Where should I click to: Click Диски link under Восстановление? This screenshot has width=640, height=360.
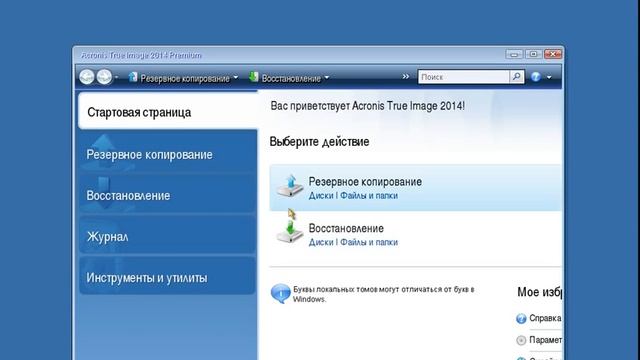(321, 242)
